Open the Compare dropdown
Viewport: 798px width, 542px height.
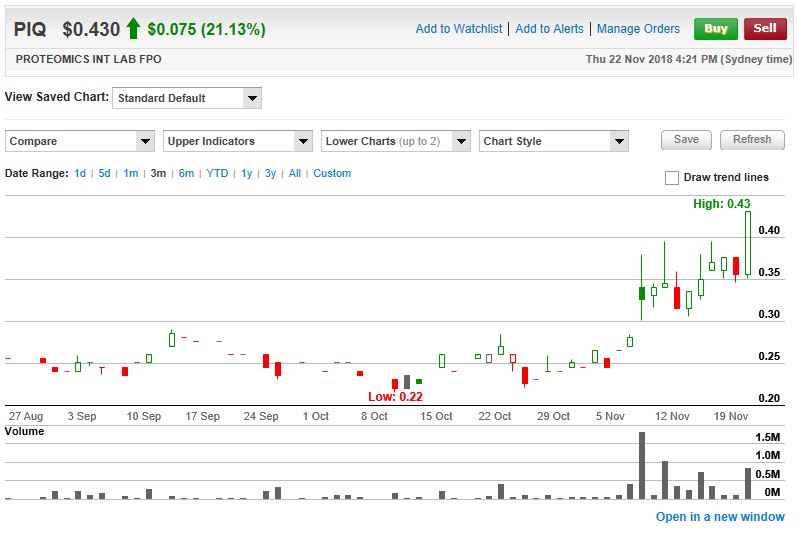point(80,141)
